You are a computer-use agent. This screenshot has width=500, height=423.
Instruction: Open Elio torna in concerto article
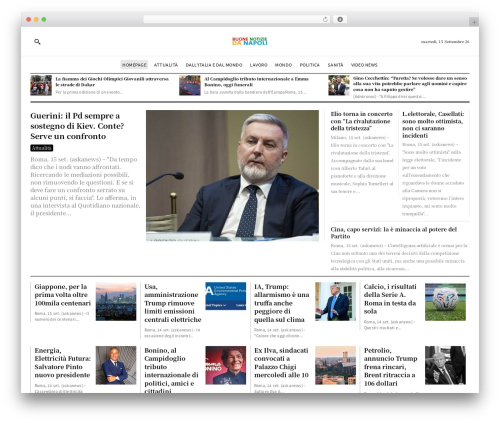(x=361, y=121)
